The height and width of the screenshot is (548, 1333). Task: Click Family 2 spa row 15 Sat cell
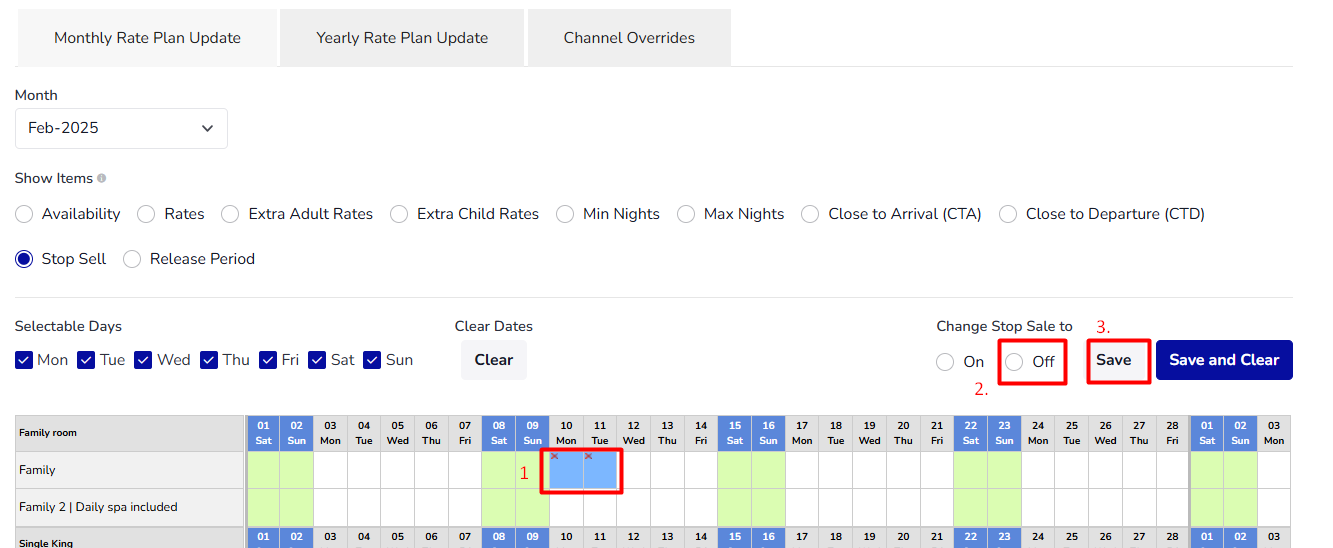(735, 507)
